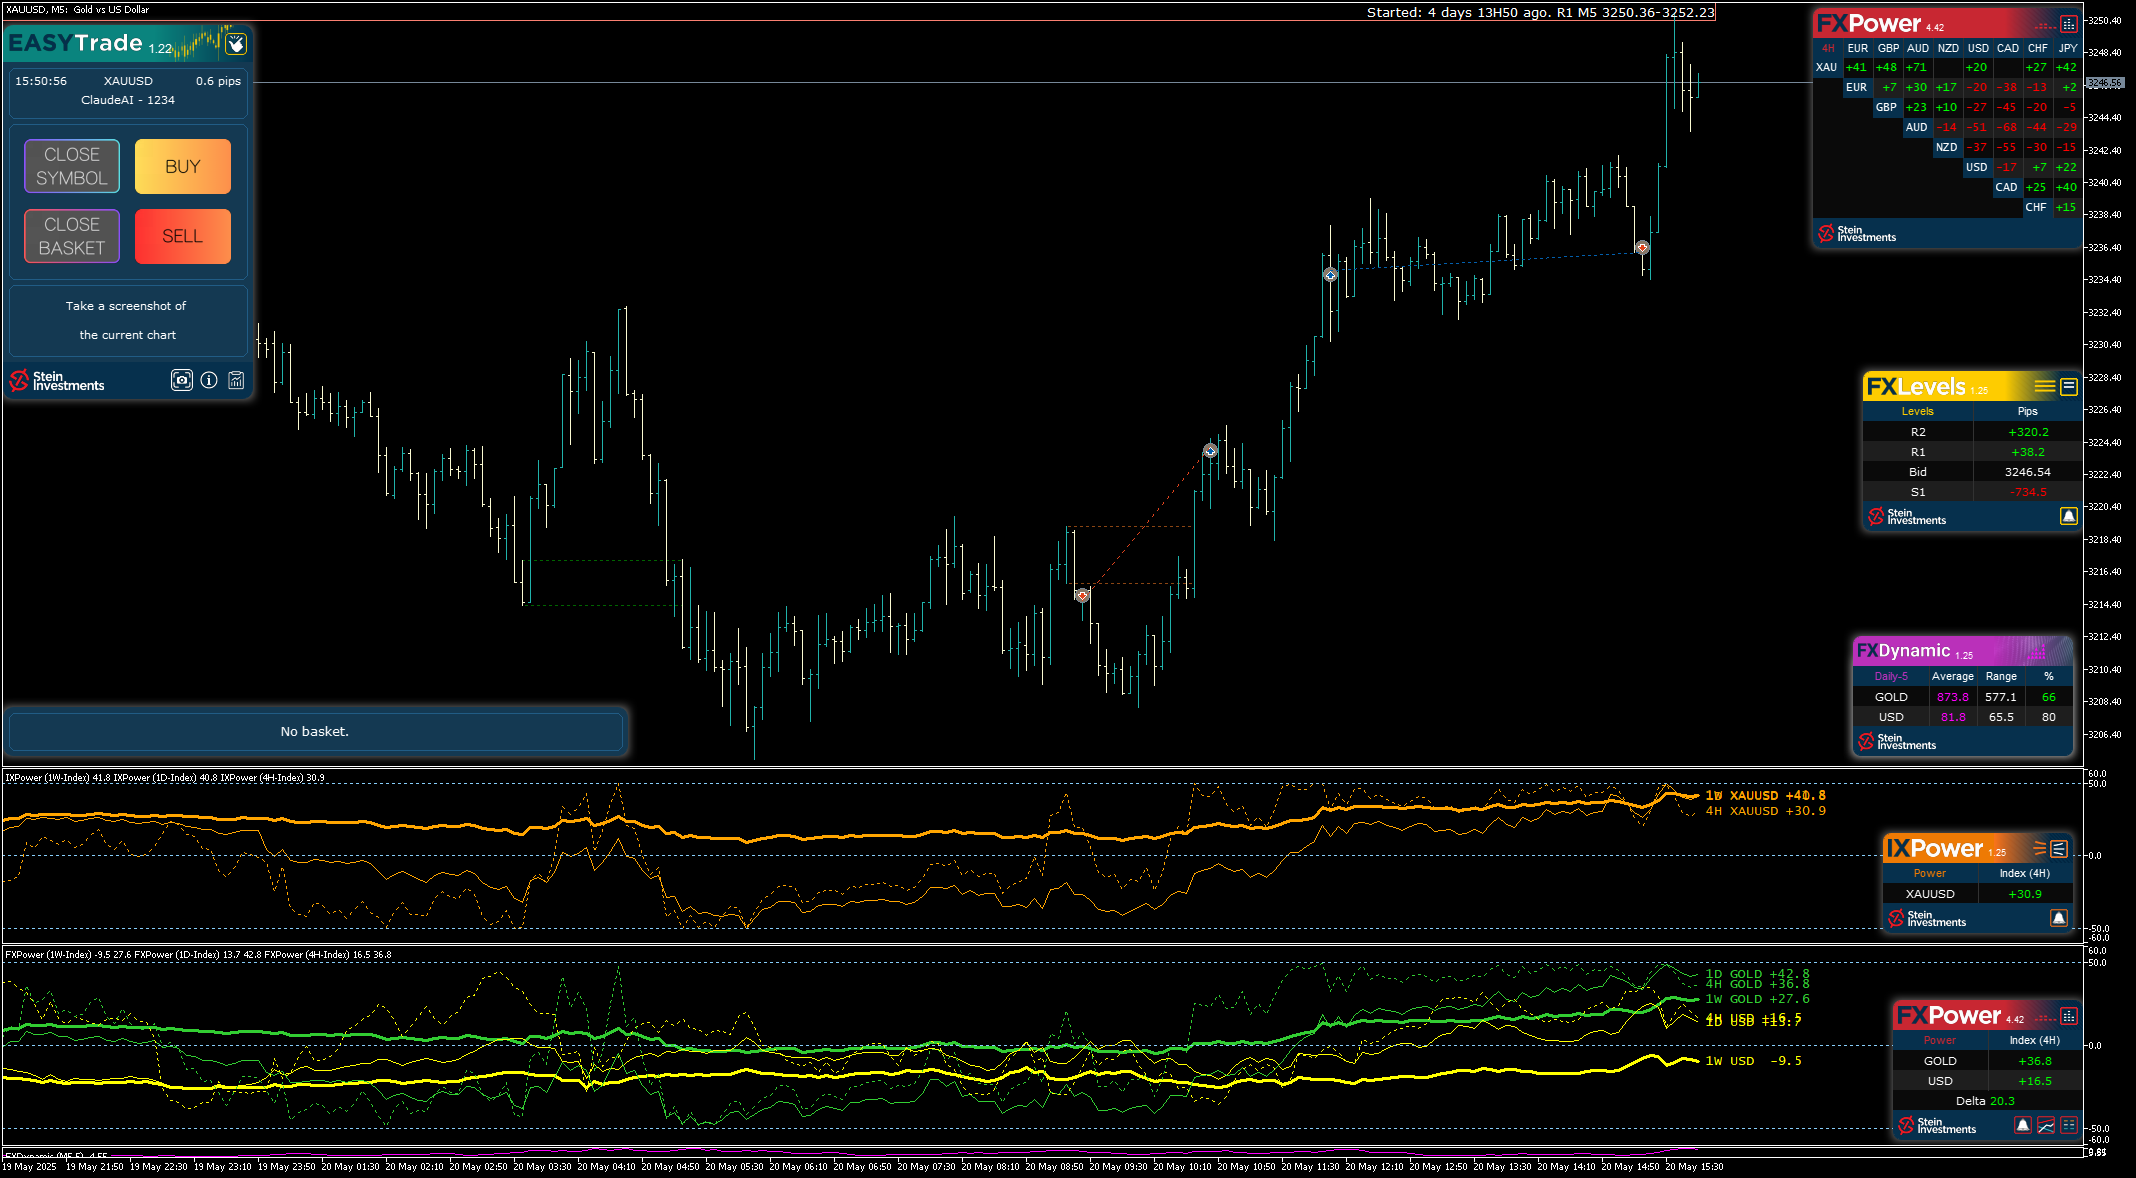Open the EASYTrade info icon
This screenshot has height=1178, width=2136.
209,380
